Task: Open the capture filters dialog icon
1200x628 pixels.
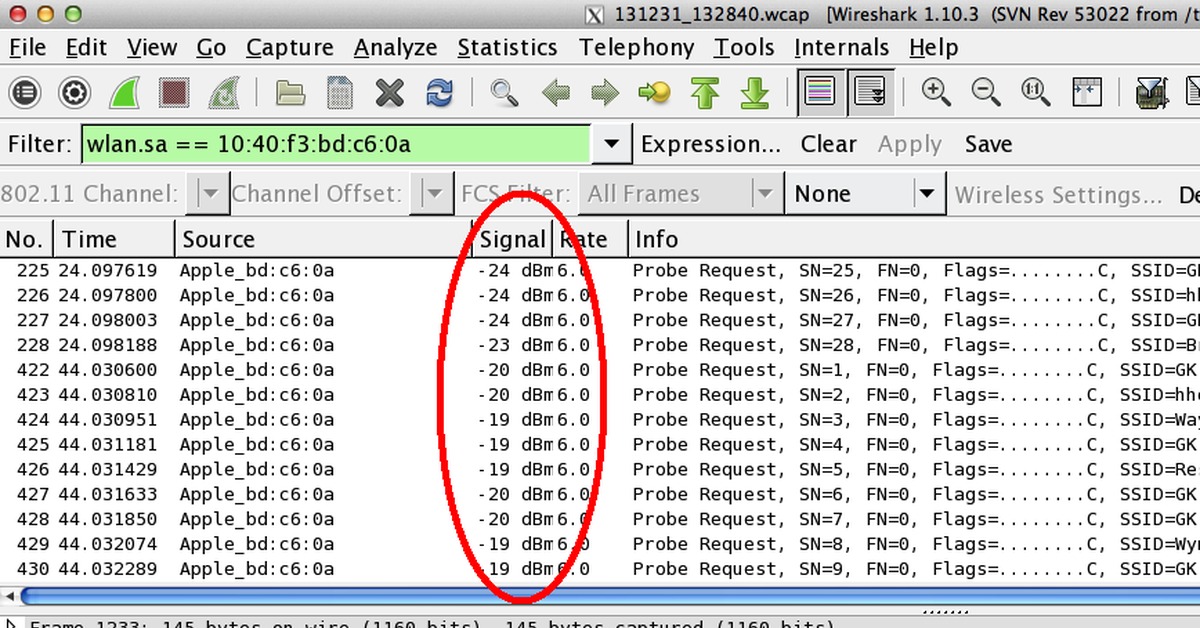Action: pyautogui.click(x=1152, y=93)
